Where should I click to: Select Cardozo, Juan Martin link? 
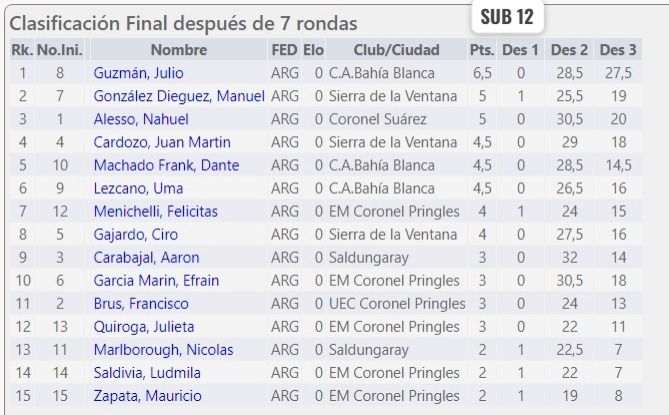click(x=162, y=142)
